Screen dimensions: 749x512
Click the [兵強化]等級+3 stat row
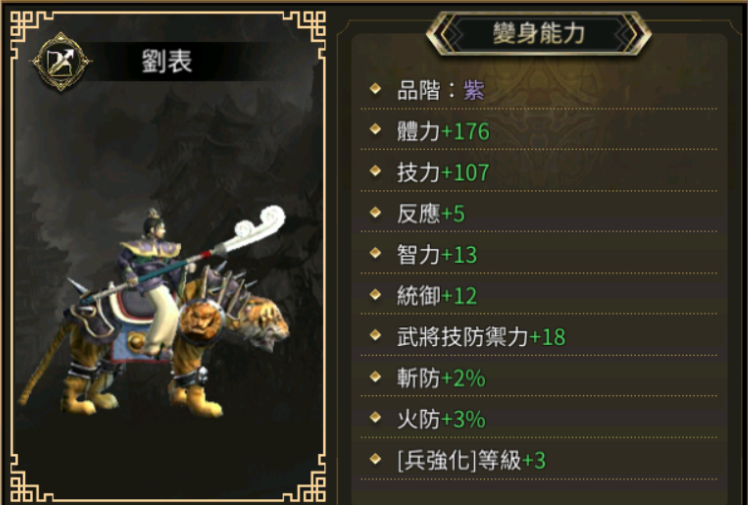(539, 460)
